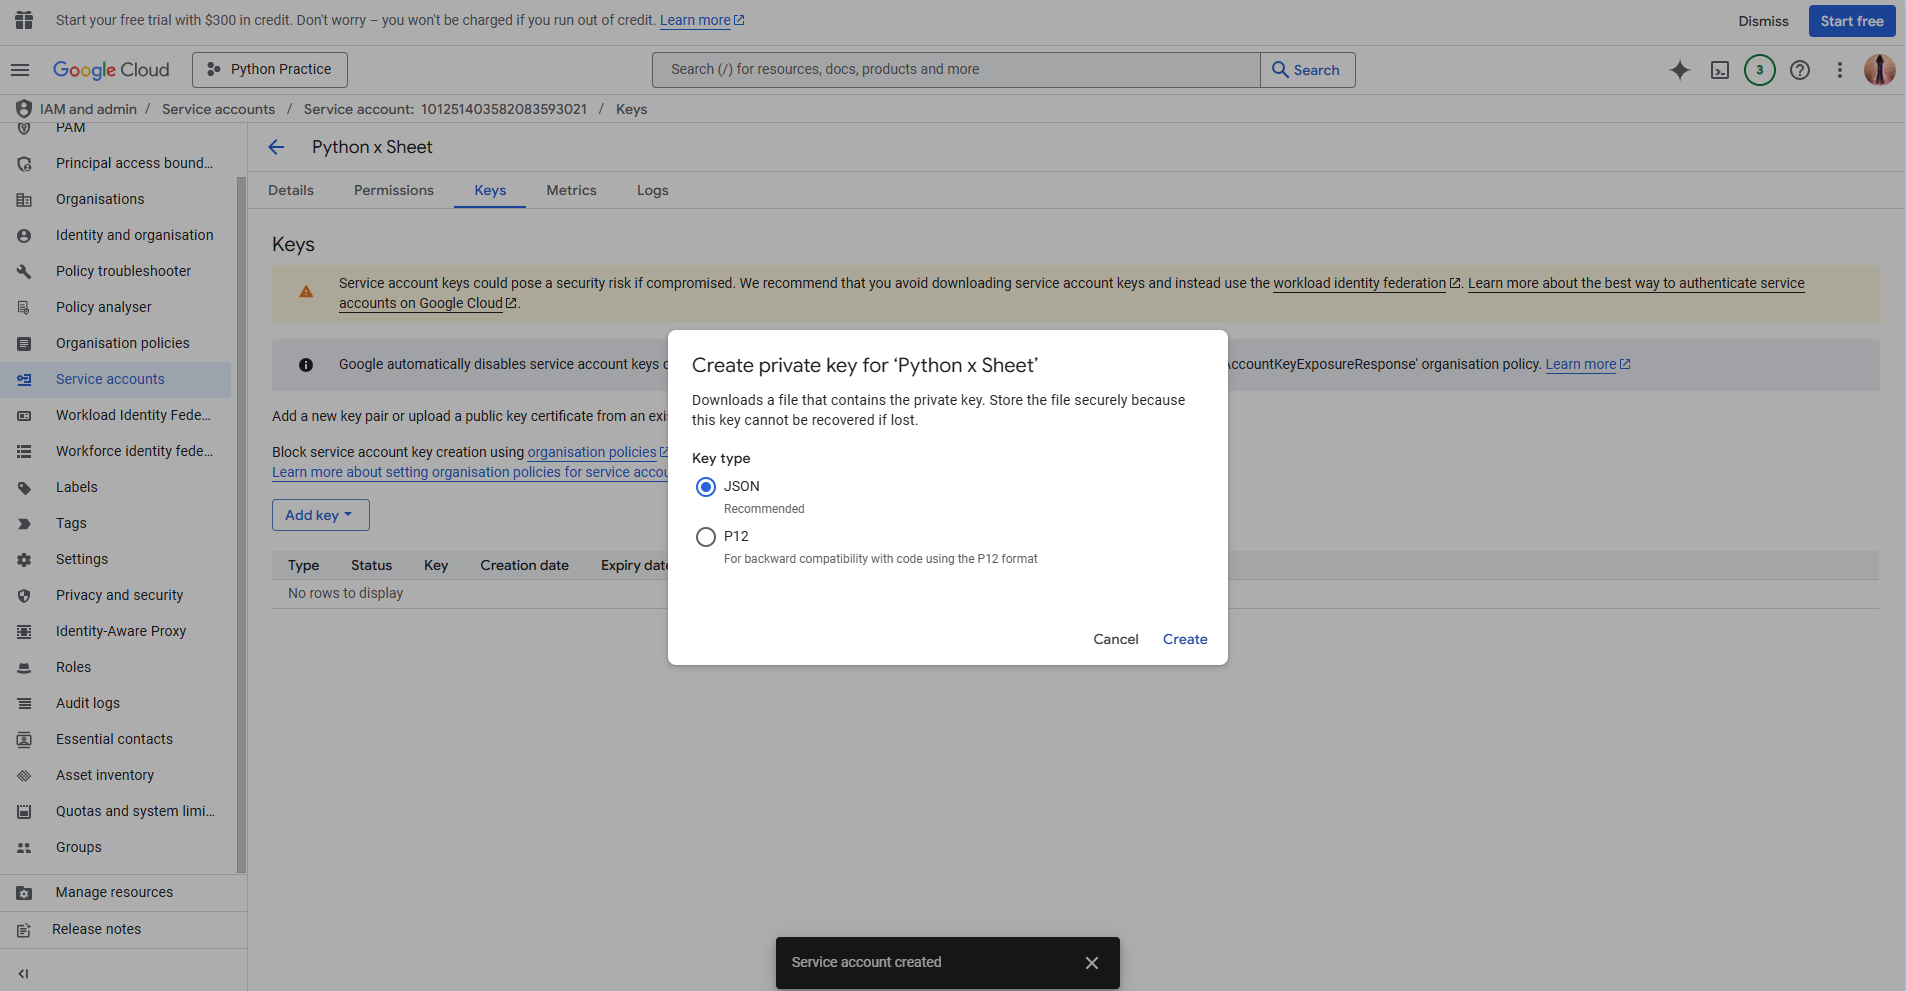The height and width of the screenshot is (991, 1906).
Task: Click the Settings gear icon in sidebar
Action: [24, 559]
